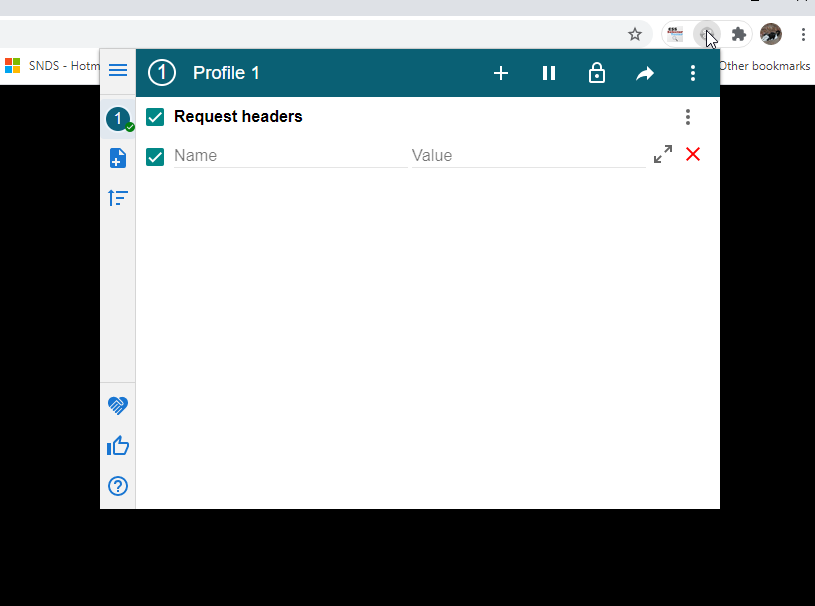Click the Profile 1 number badge in header
Screen dimensions: 815x606
click(x=162, y=73)
